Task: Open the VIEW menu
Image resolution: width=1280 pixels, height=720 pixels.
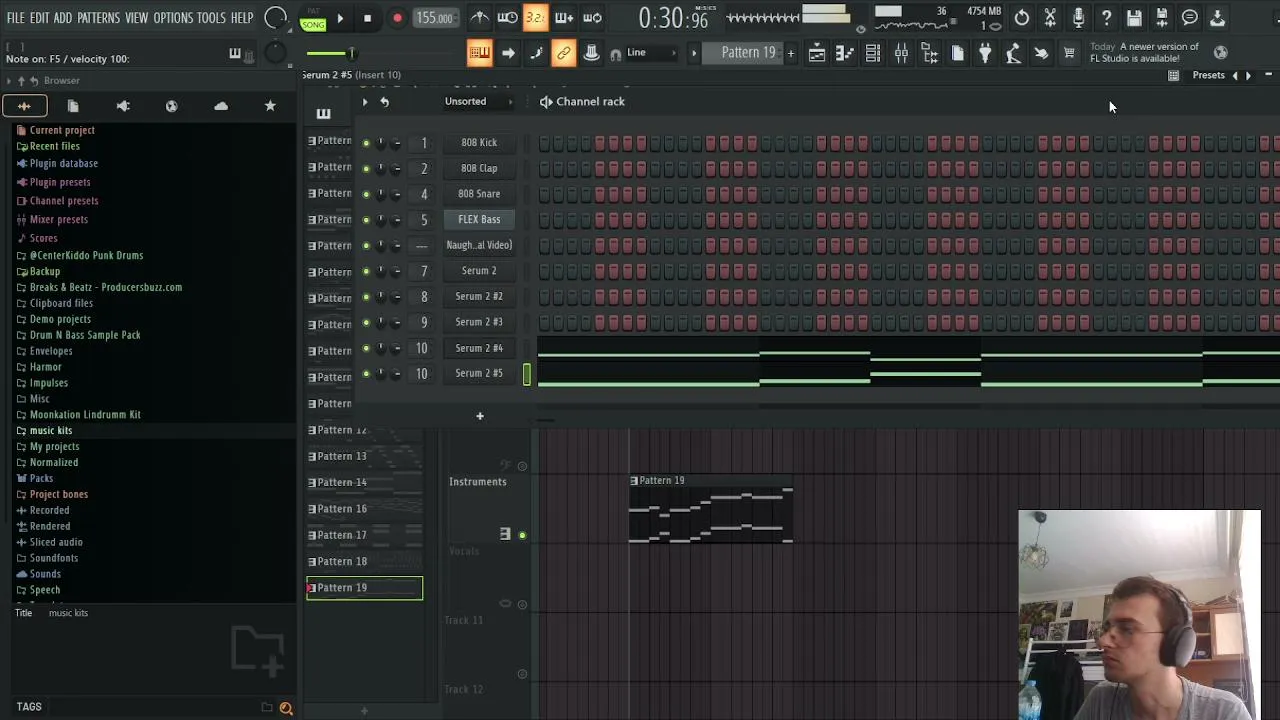Action: coord(137,18)
